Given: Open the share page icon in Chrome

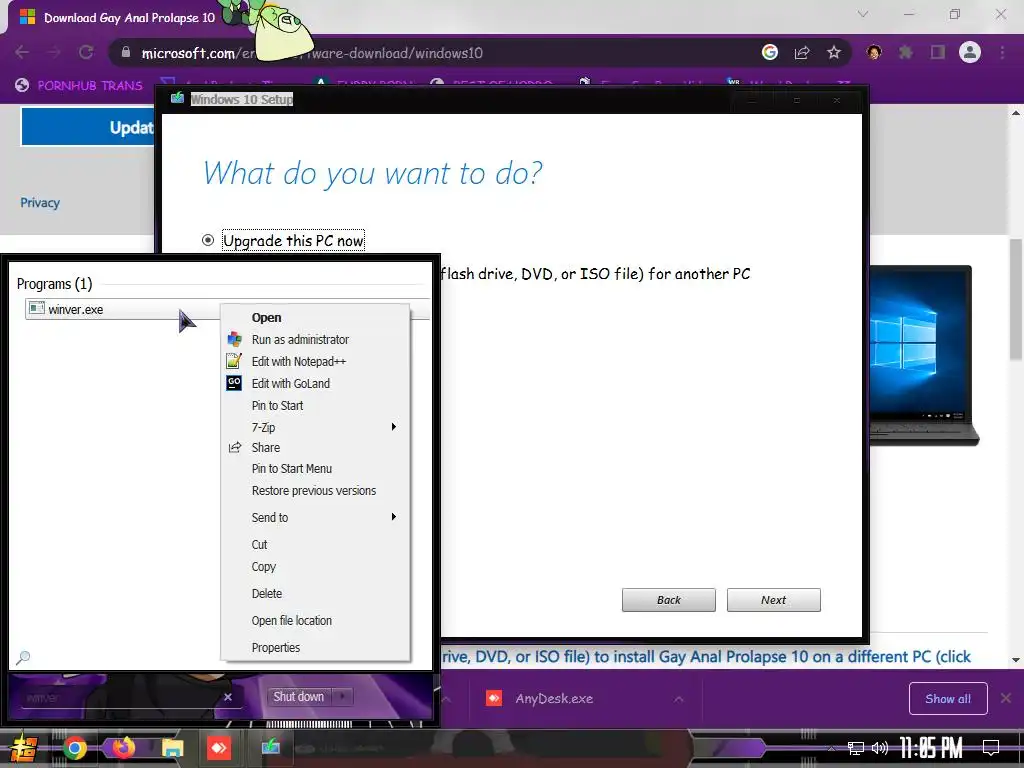Looking at the screenshot, I should click(802, 52).
